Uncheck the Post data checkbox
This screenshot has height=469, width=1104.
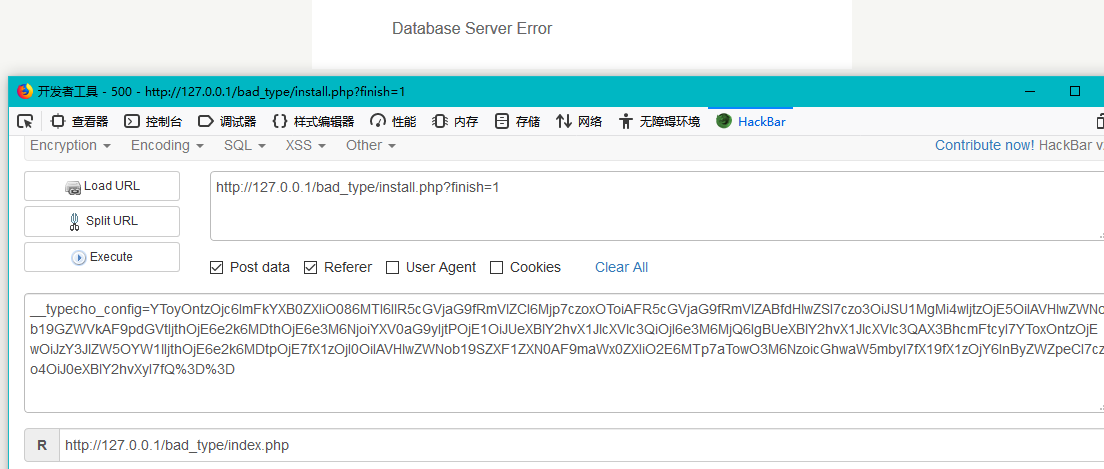[217, 267]
